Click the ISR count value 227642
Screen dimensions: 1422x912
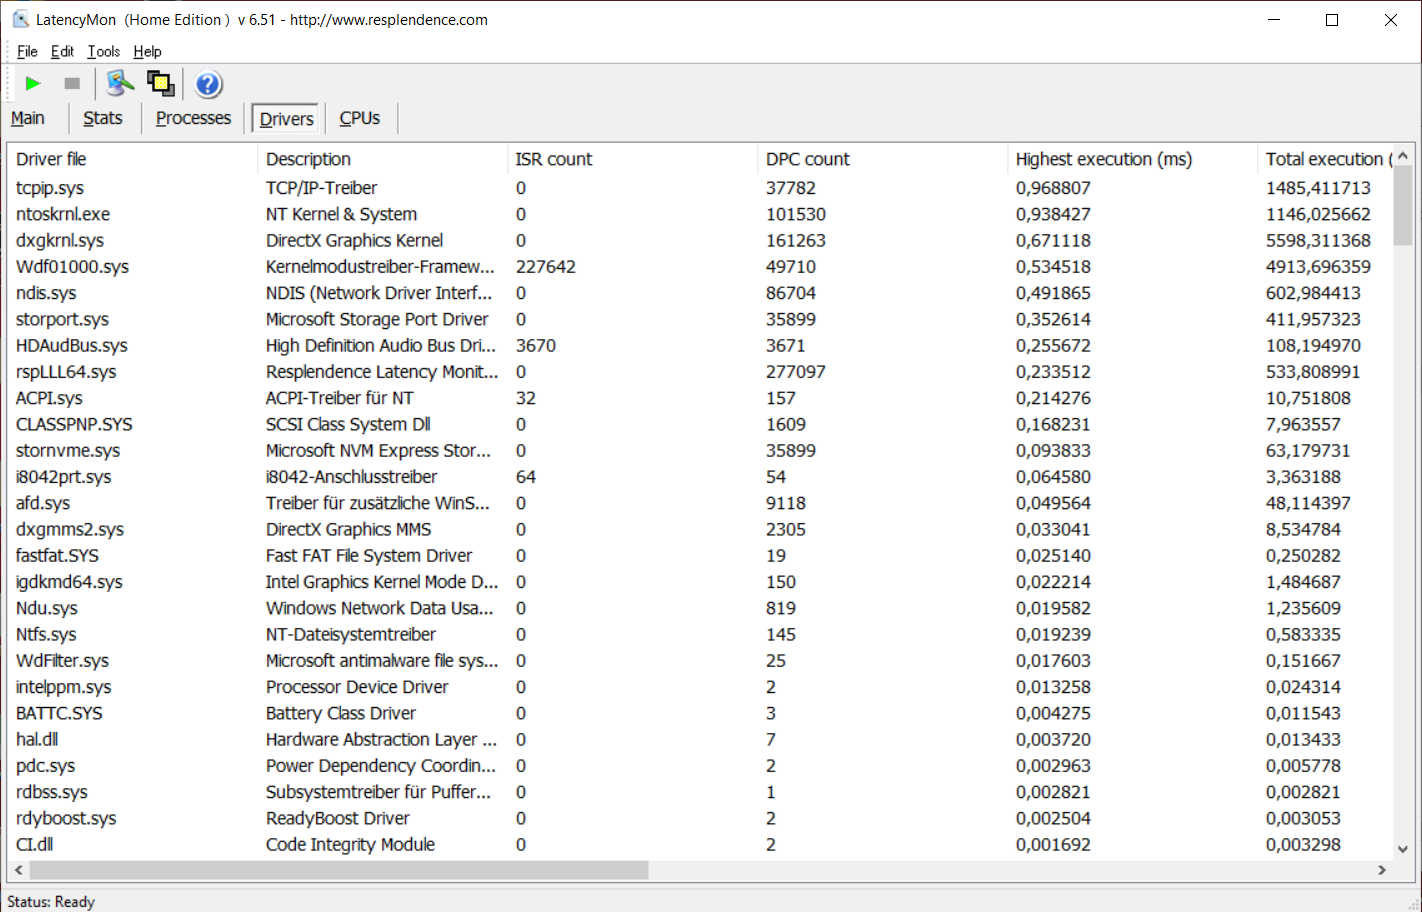point(546,267)
